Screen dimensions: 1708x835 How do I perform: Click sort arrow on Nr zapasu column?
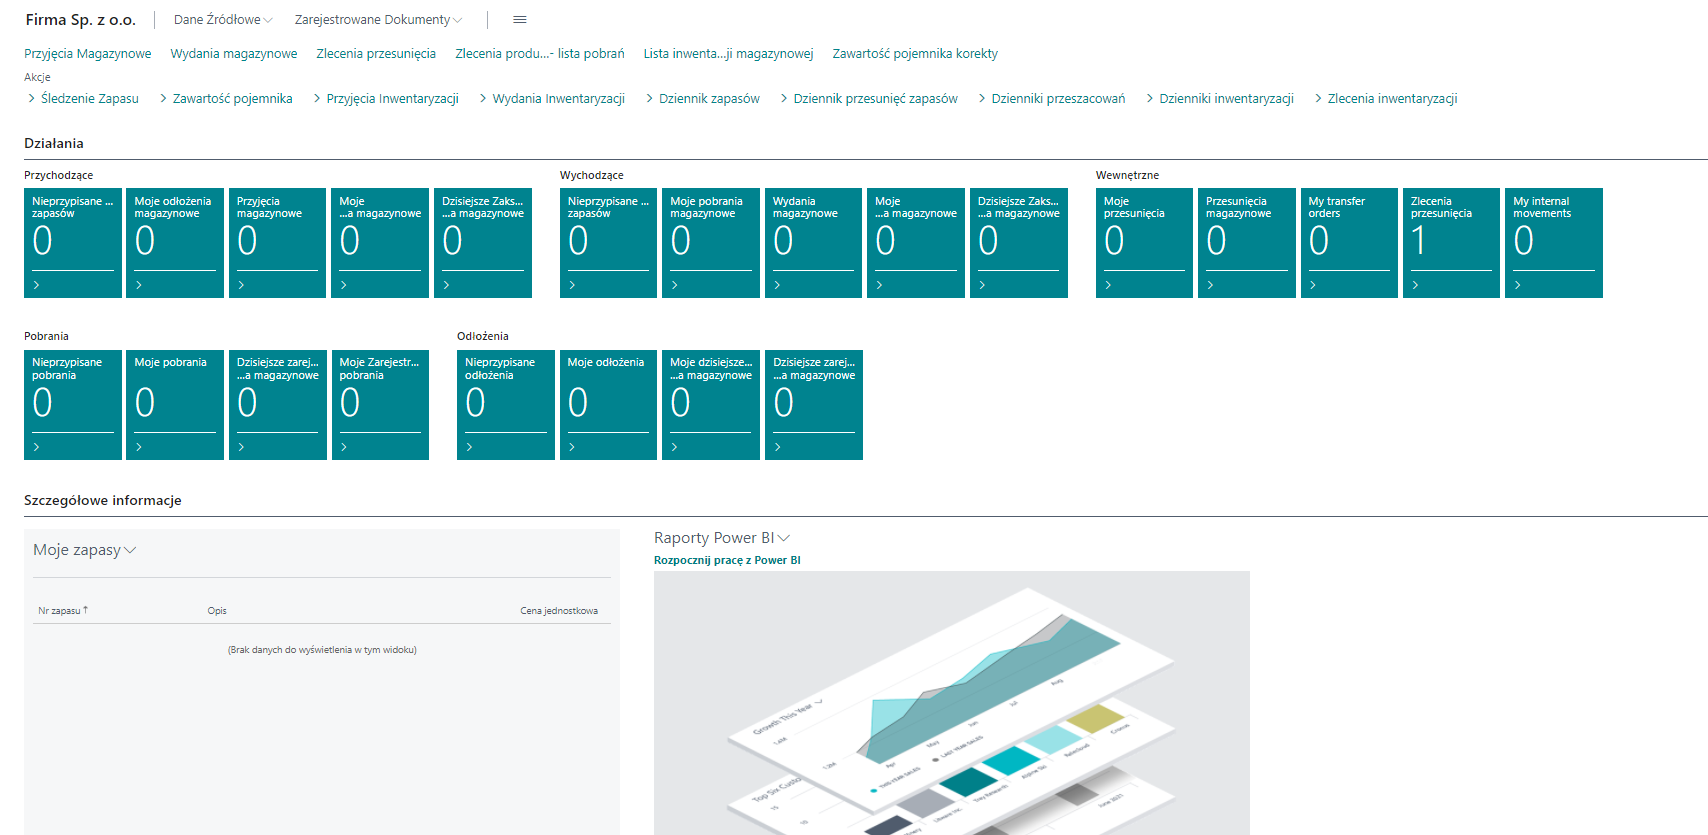86,610
